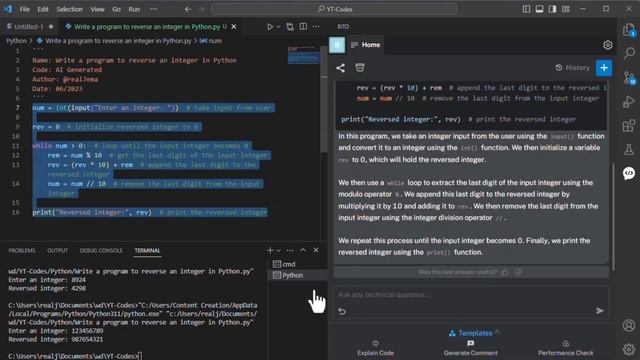640x360 pixels.
Task: Switch to the Untitled-1 editor tab
Action: 29,27
